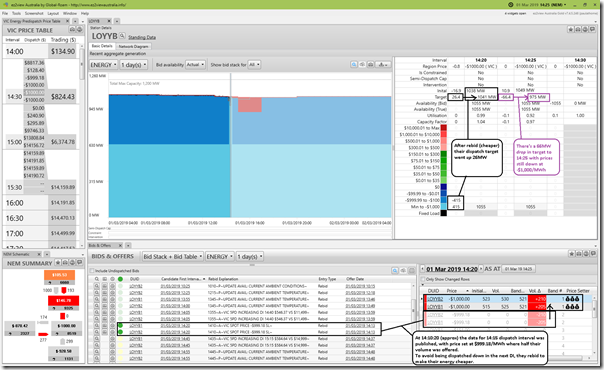Open the Bid availability Actual dropdown
Viewport: 604px width, 370px height.
195,65
